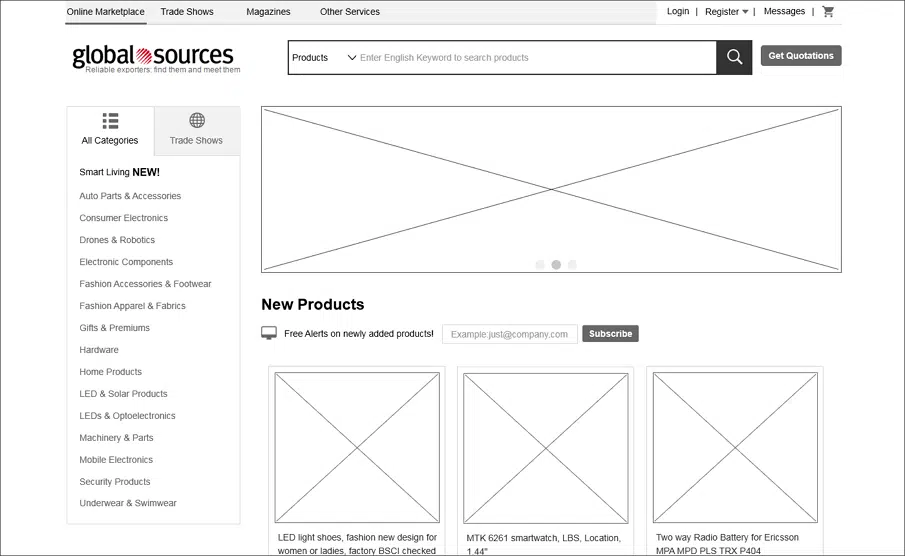Click the Global Sources logo
This screenshot has width=905, height=556.
point(154,58)
